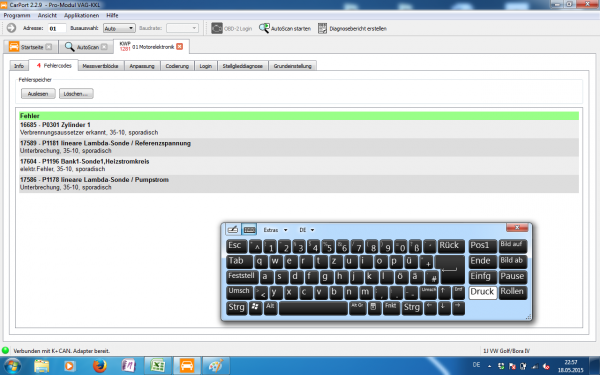Select the handwriting pad icon in keyboard panel
The width and height of the screenshot is (600, 375).
(x=233, y=230)
